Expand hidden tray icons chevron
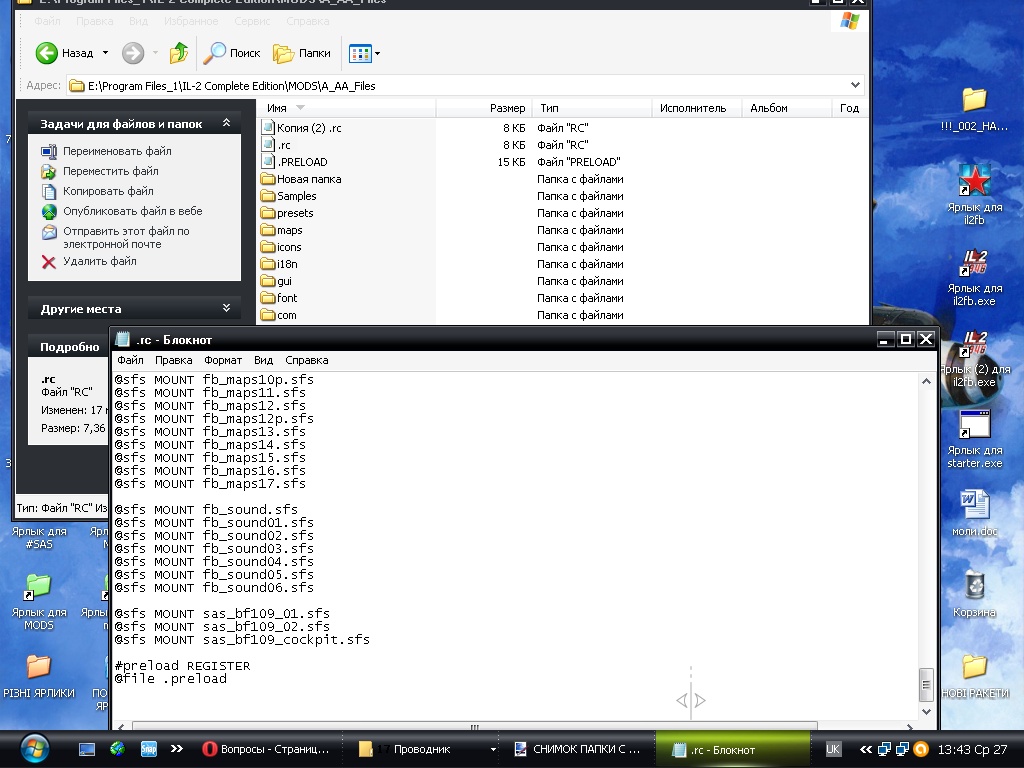 [x=865, y=749]
